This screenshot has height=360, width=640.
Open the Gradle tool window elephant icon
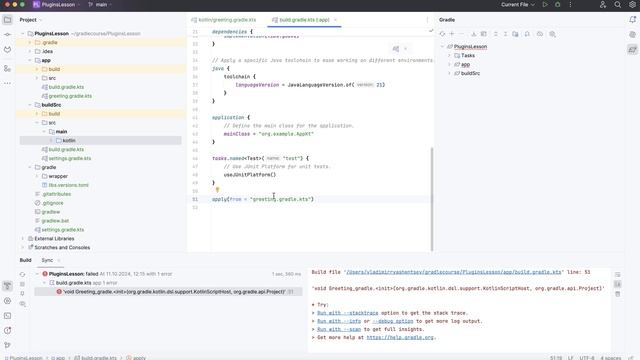coord(632,50)
